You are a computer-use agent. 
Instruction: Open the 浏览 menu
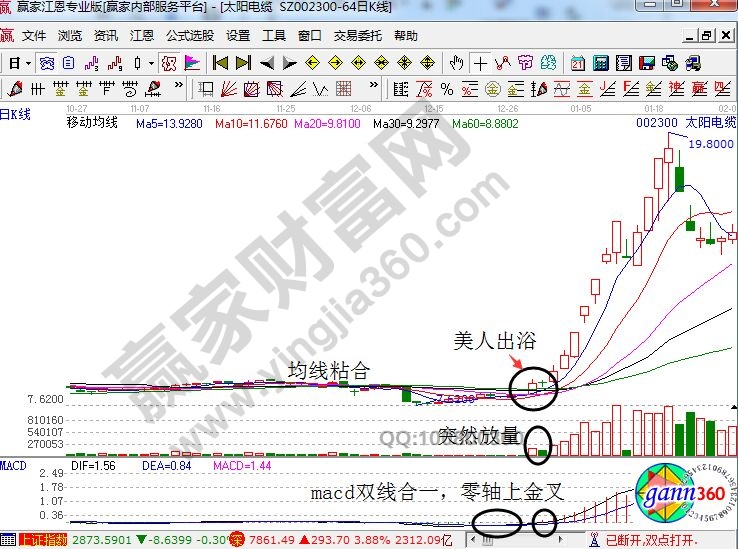click(70, 36)
